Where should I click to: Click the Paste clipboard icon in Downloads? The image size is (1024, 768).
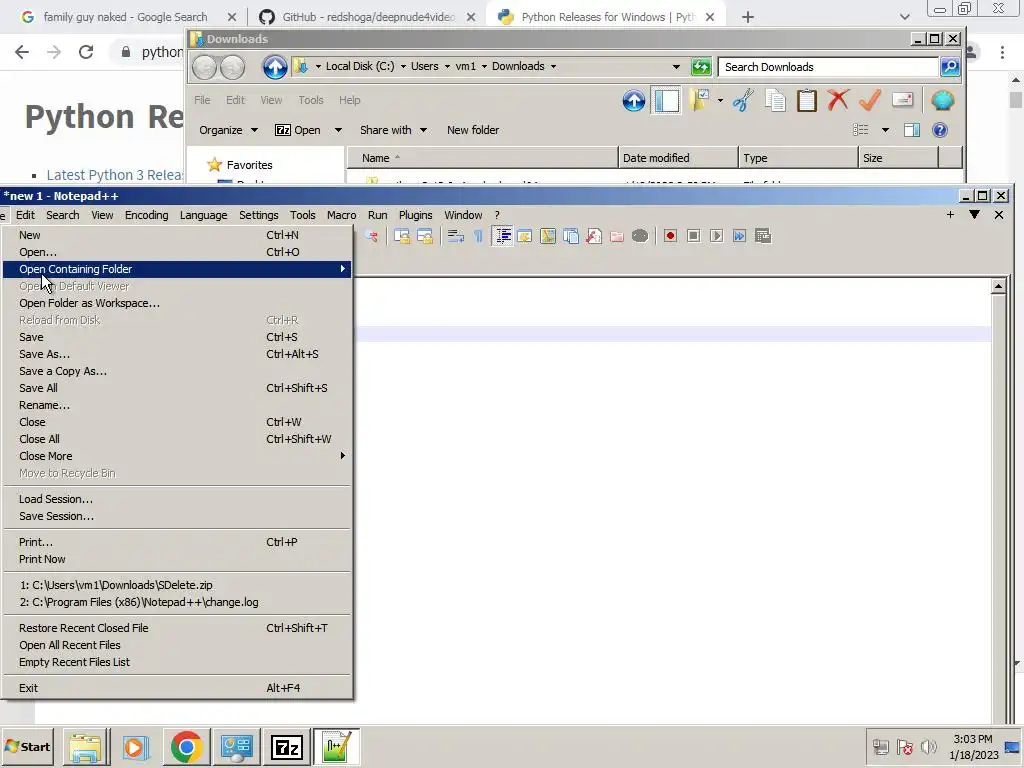(x=807, y=101)
